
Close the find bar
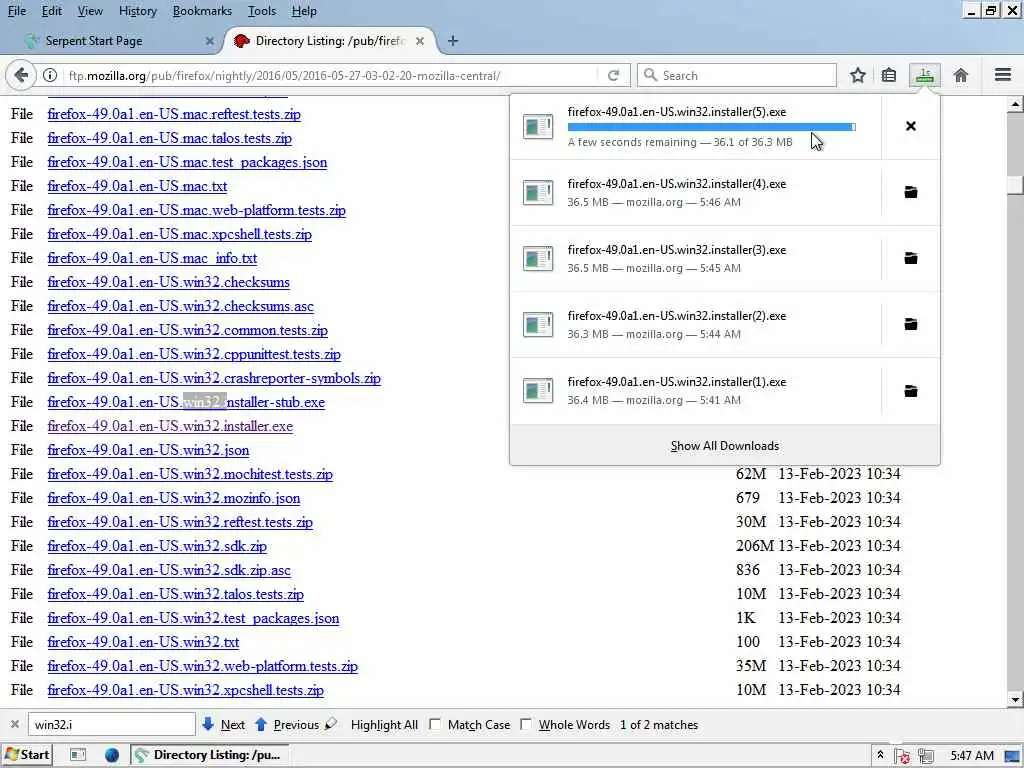pos(14,724)
